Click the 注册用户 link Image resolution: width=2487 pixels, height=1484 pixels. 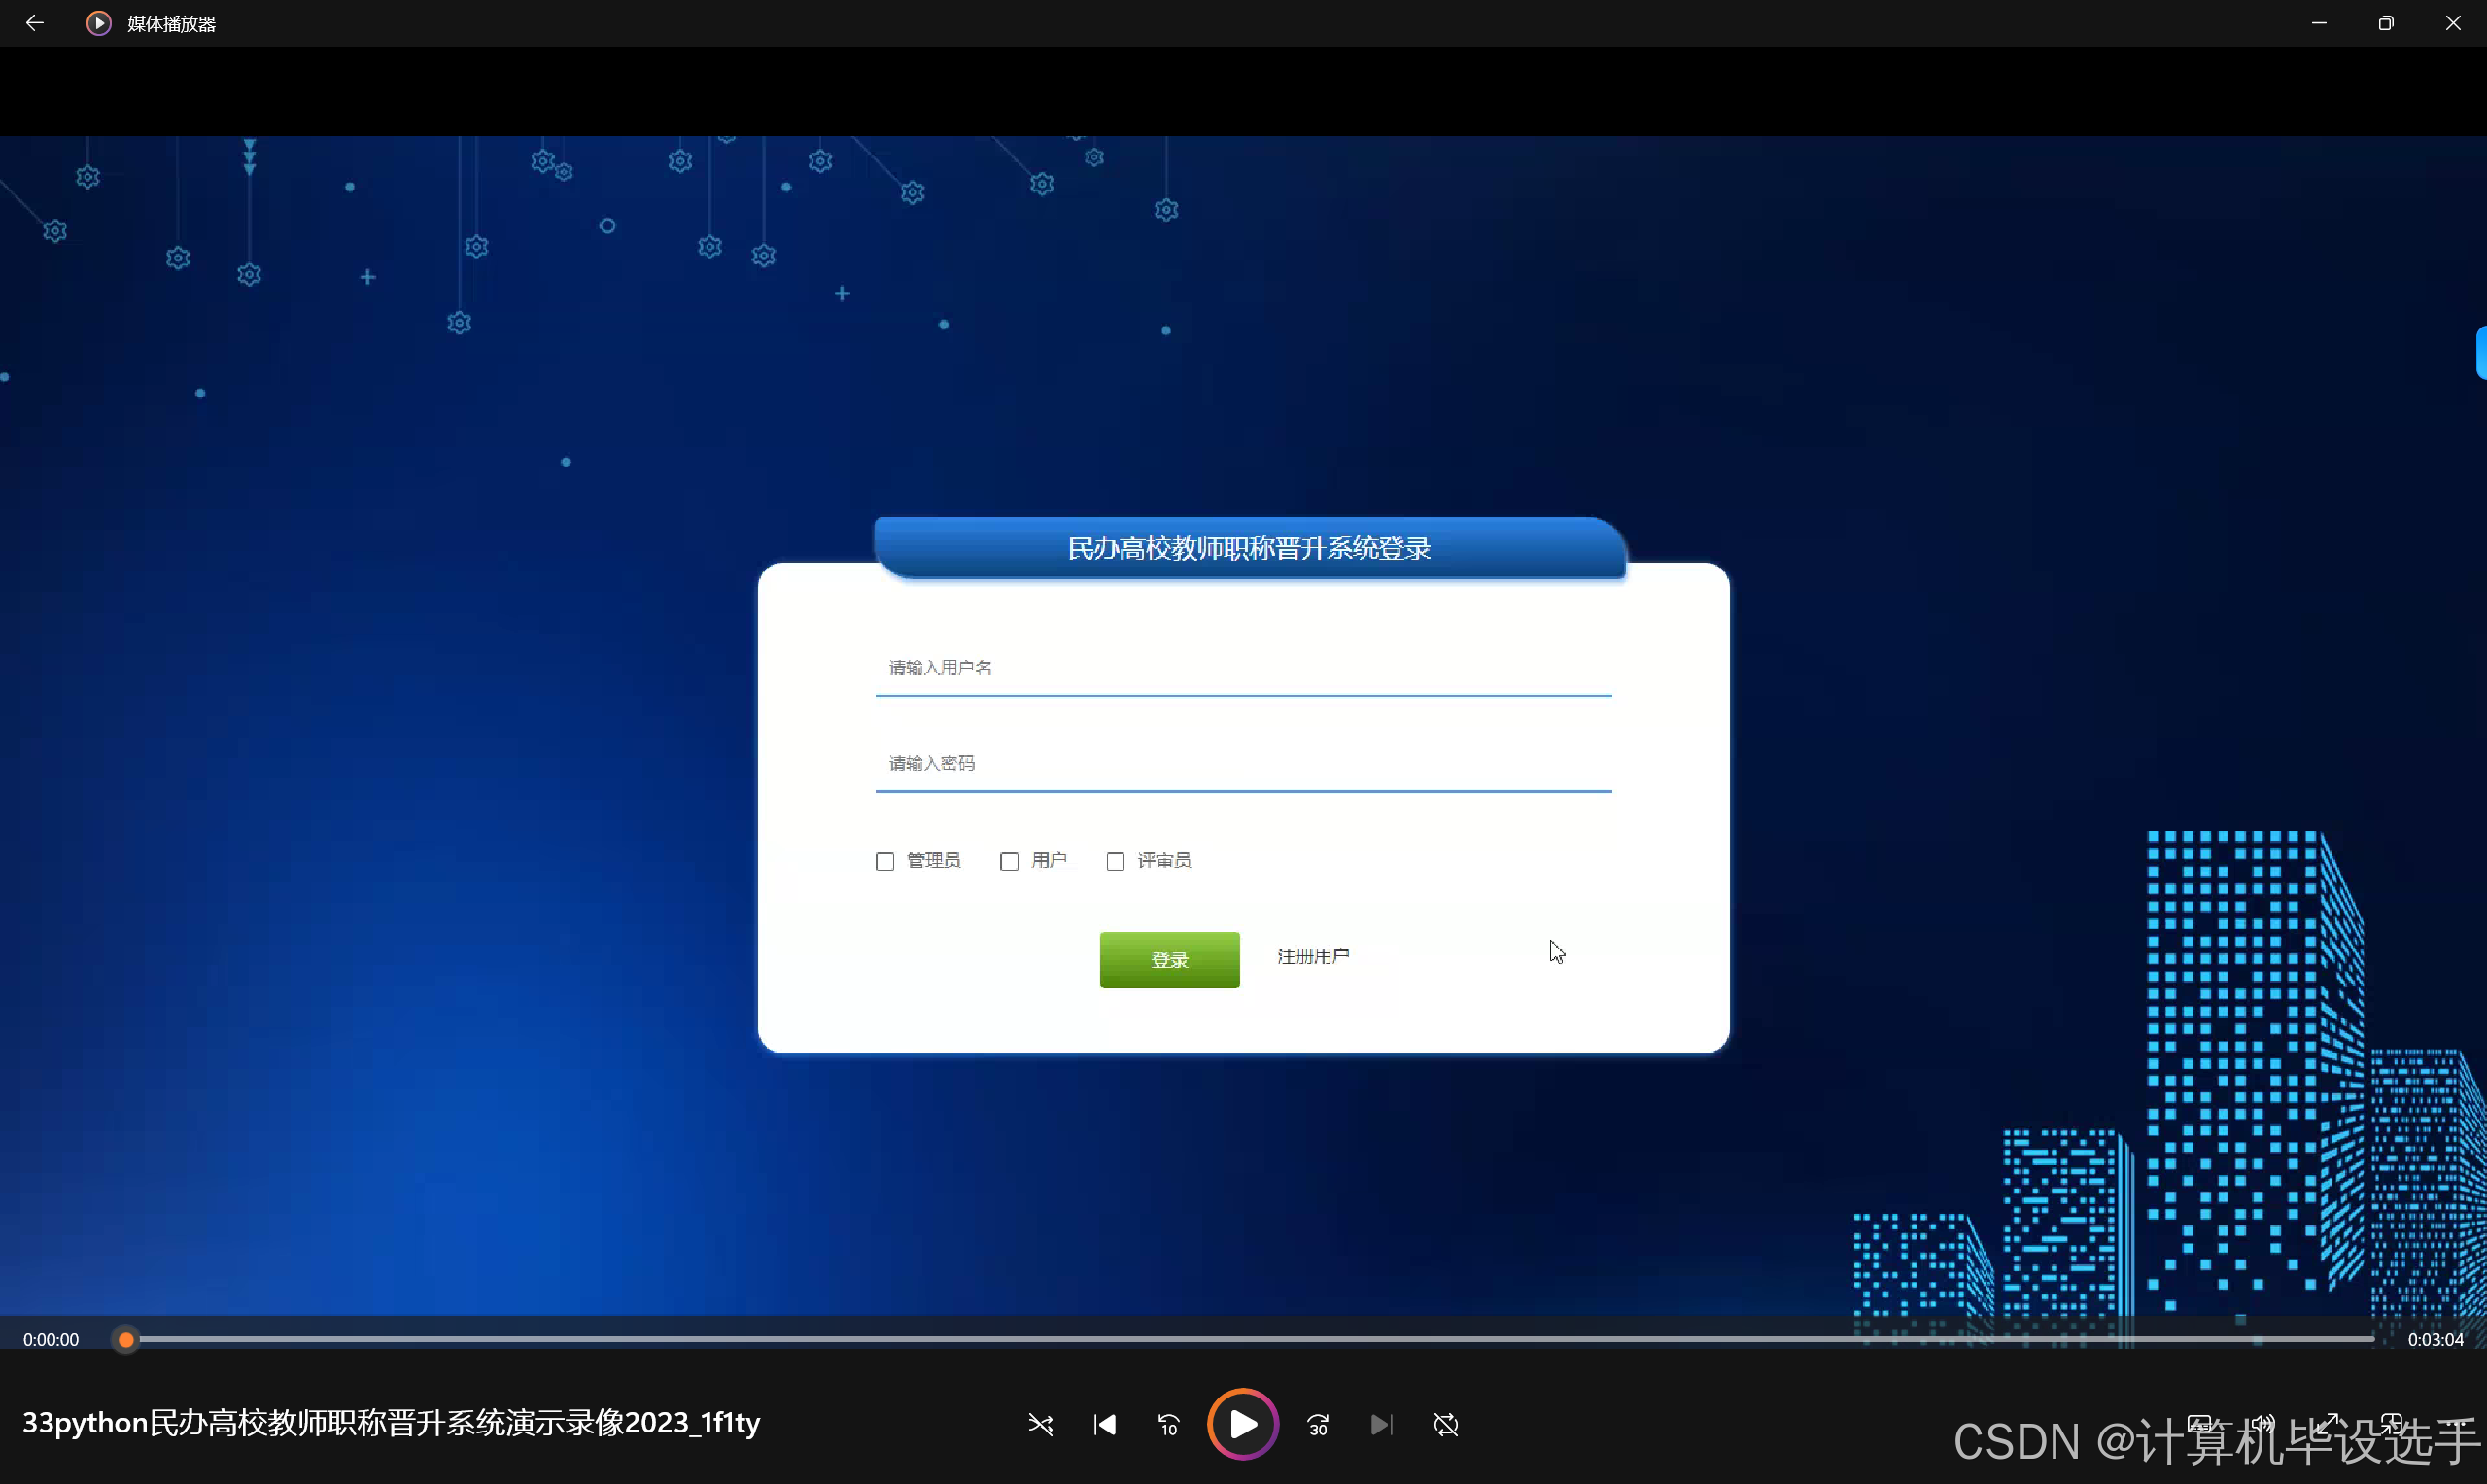point(1313,956)
